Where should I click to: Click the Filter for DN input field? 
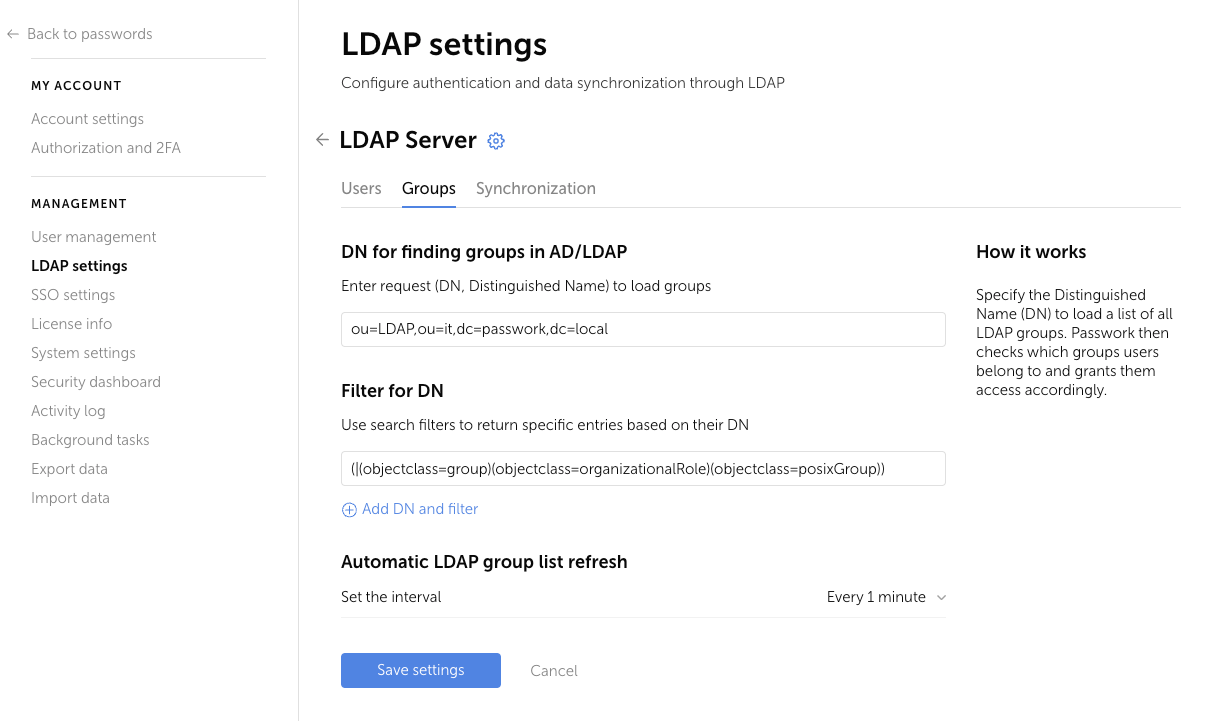[643, 468]
